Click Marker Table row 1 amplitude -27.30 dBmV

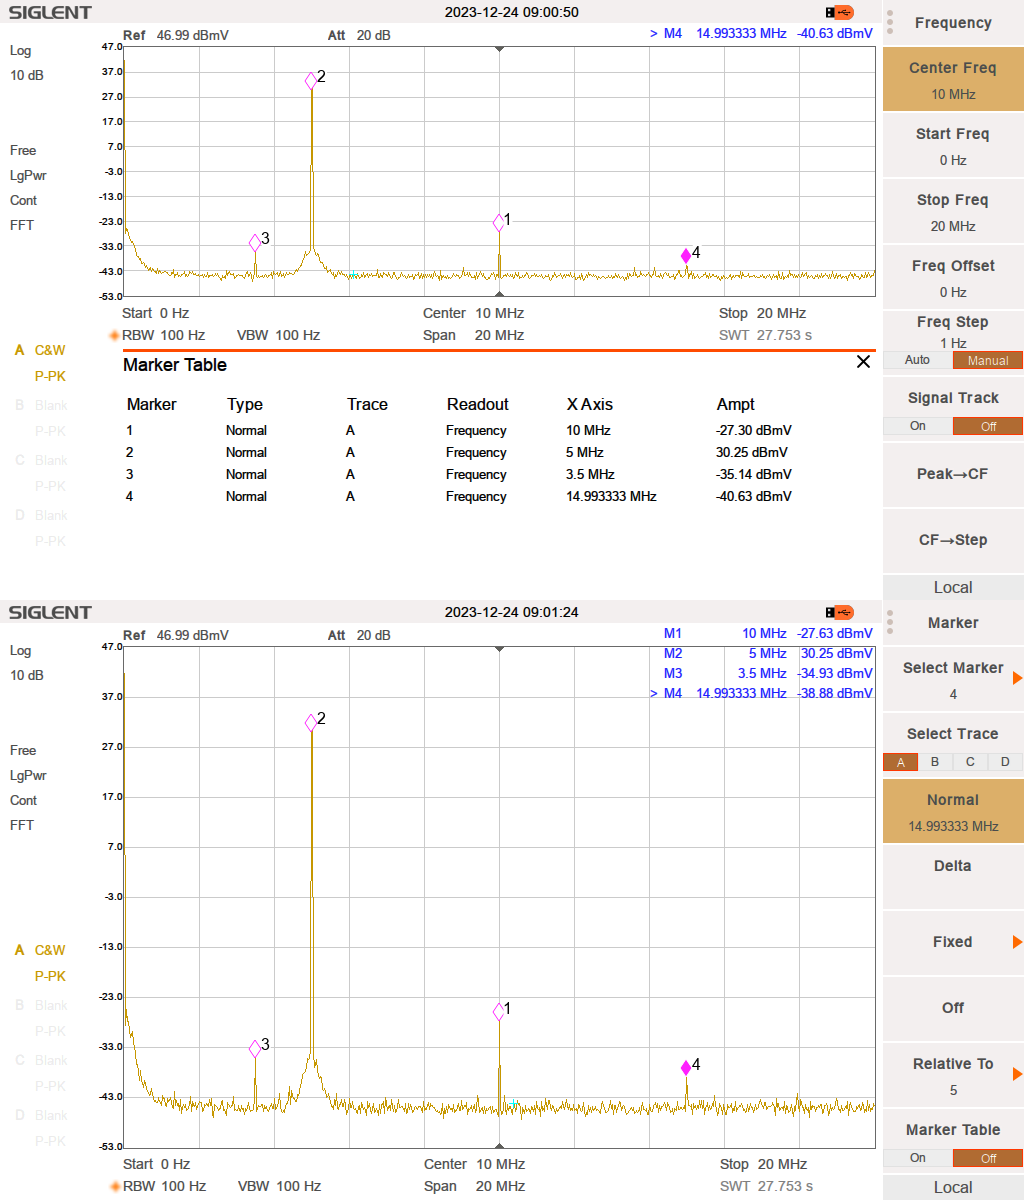tap(754, 430)
